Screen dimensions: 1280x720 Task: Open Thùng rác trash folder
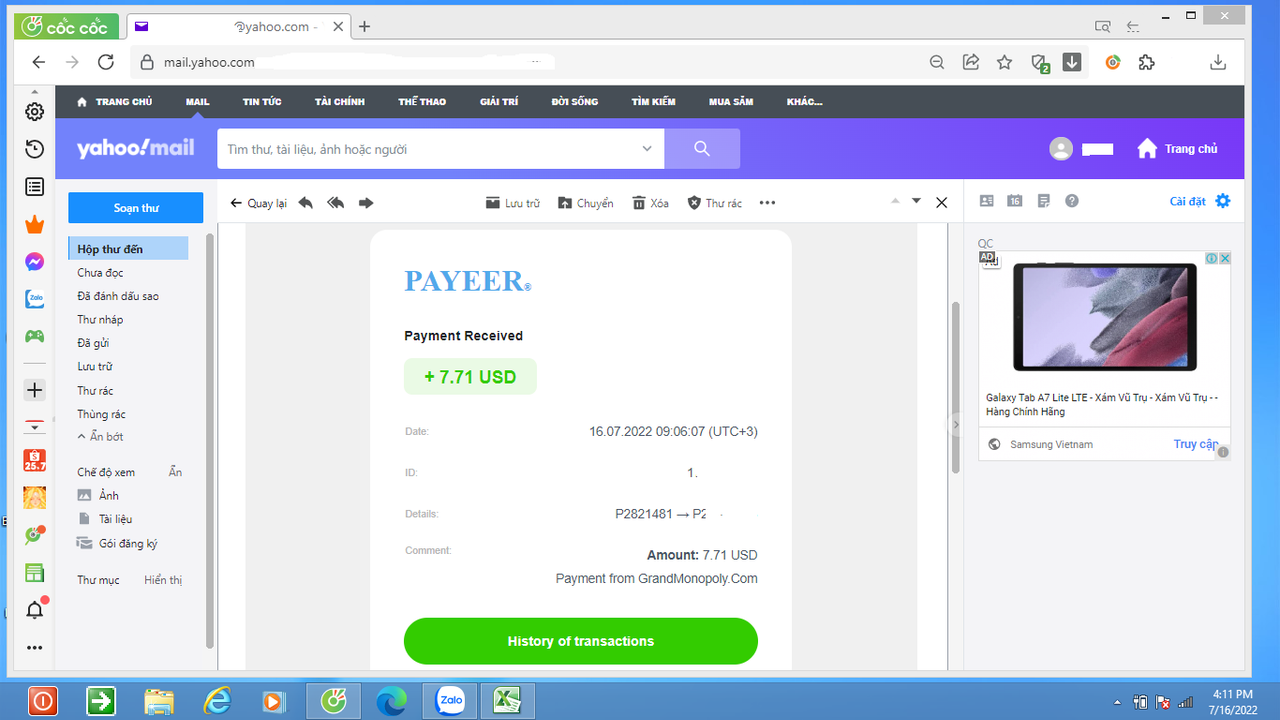(x=102, y=414)
